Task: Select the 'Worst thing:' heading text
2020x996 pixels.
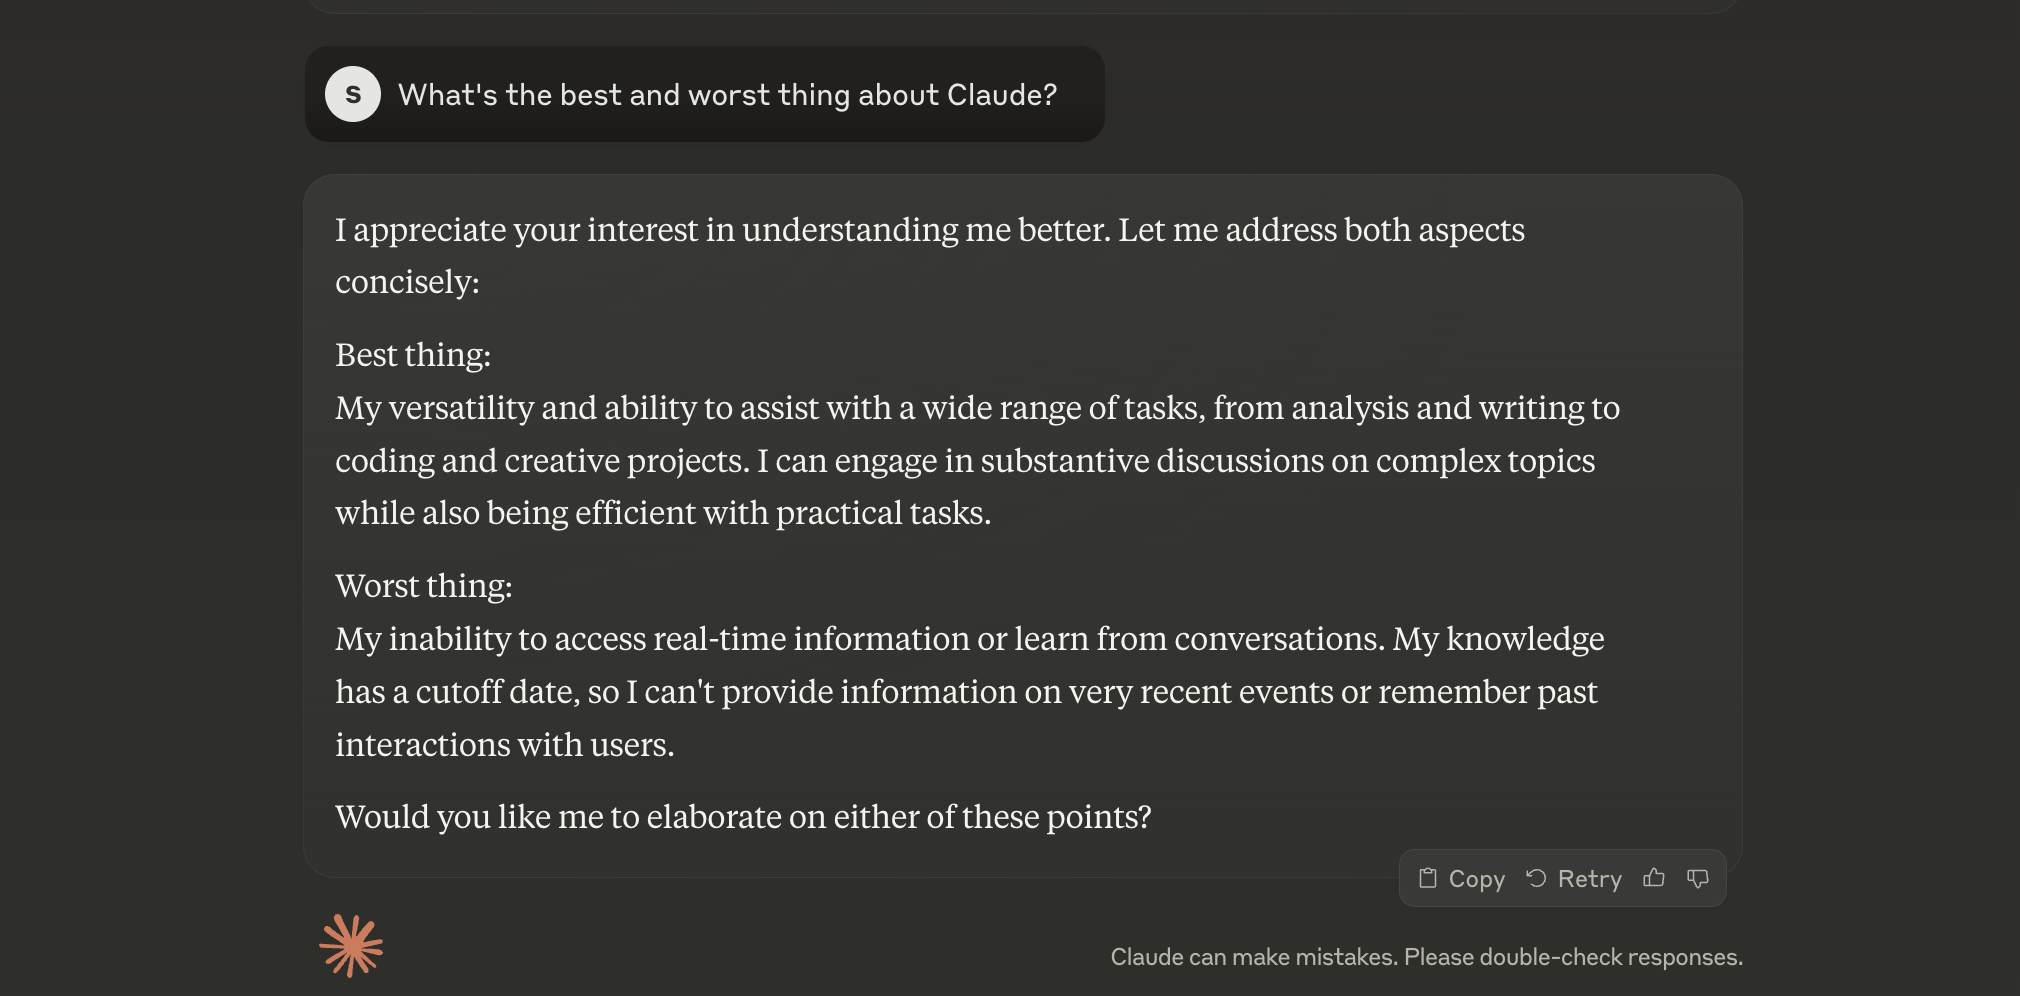Action: [423, 586]
